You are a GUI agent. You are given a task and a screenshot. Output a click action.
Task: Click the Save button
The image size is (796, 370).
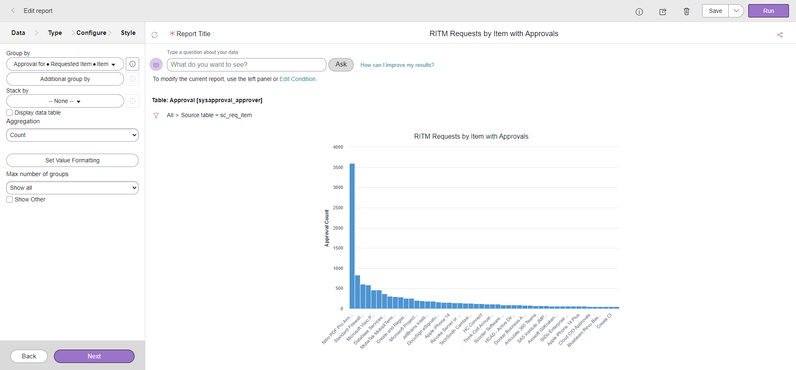[x=715, y=11]
